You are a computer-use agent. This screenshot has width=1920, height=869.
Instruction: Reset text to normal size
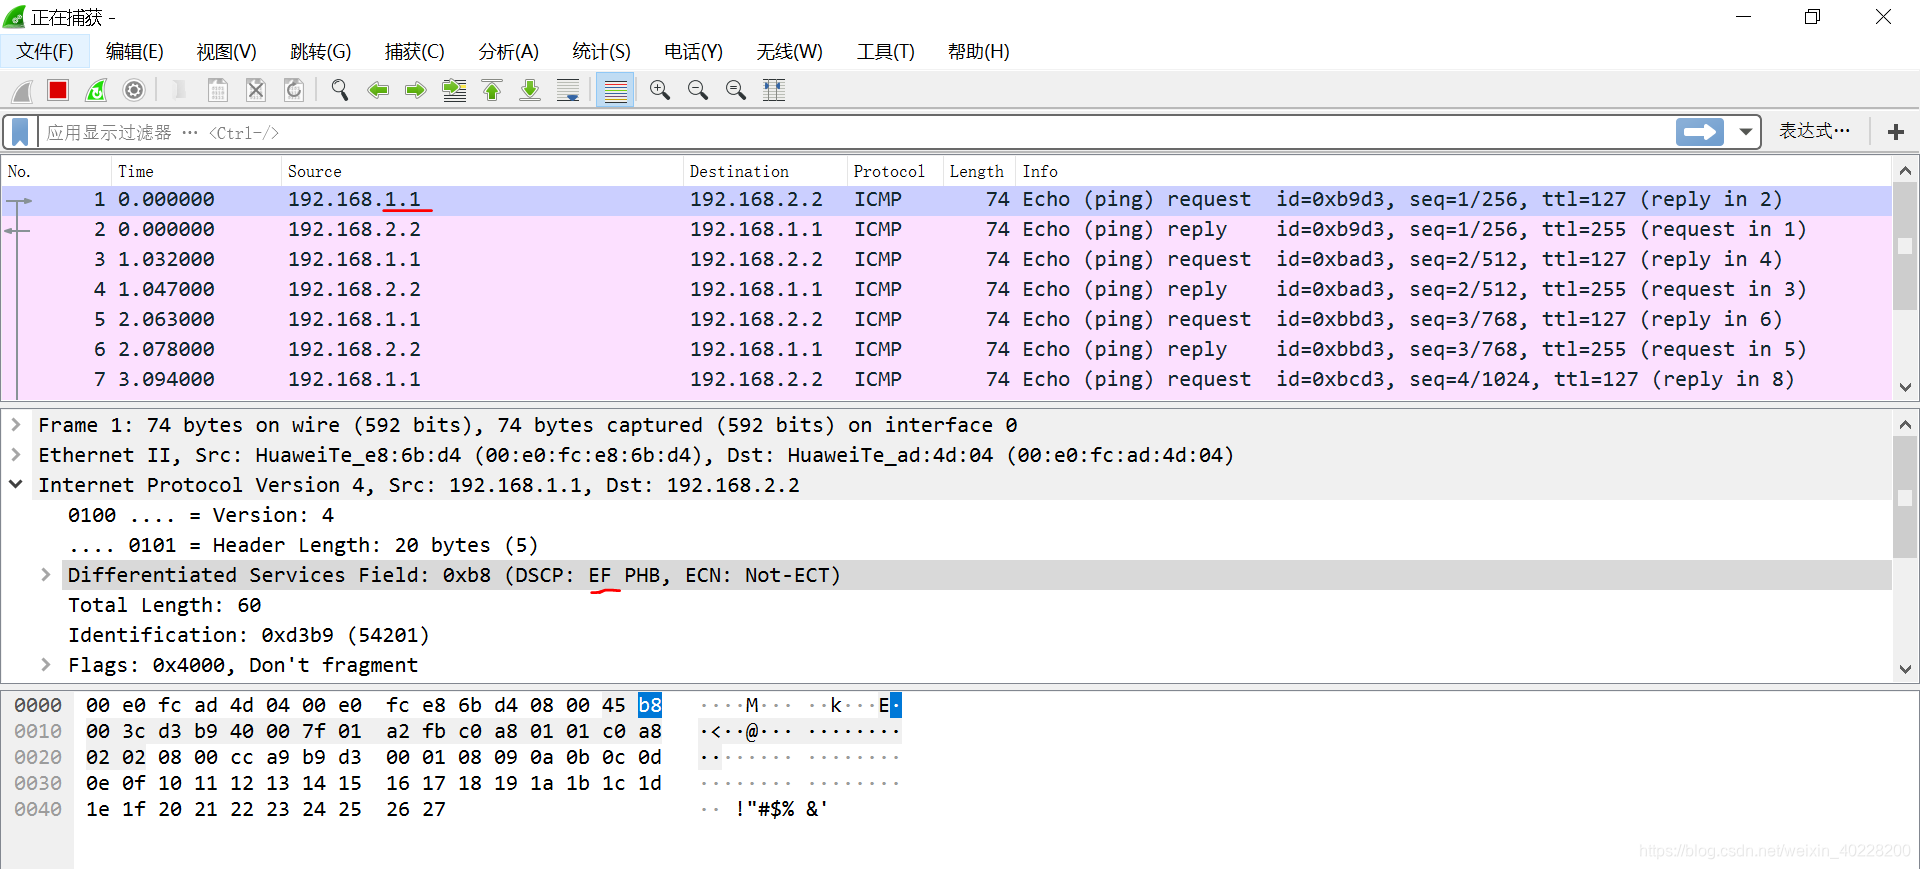click(736, 91)
